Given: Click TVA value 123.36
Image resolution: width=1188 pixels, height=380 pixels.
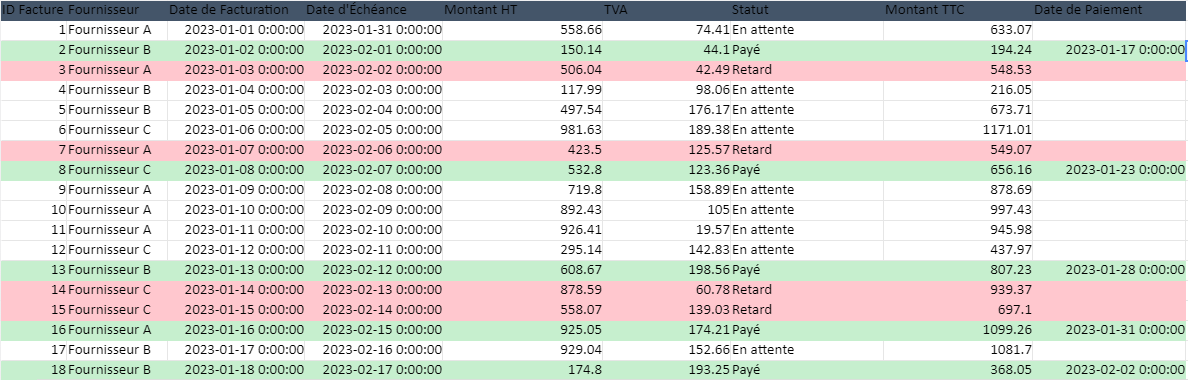Looking at the screenshot, I should click(667, 170).
